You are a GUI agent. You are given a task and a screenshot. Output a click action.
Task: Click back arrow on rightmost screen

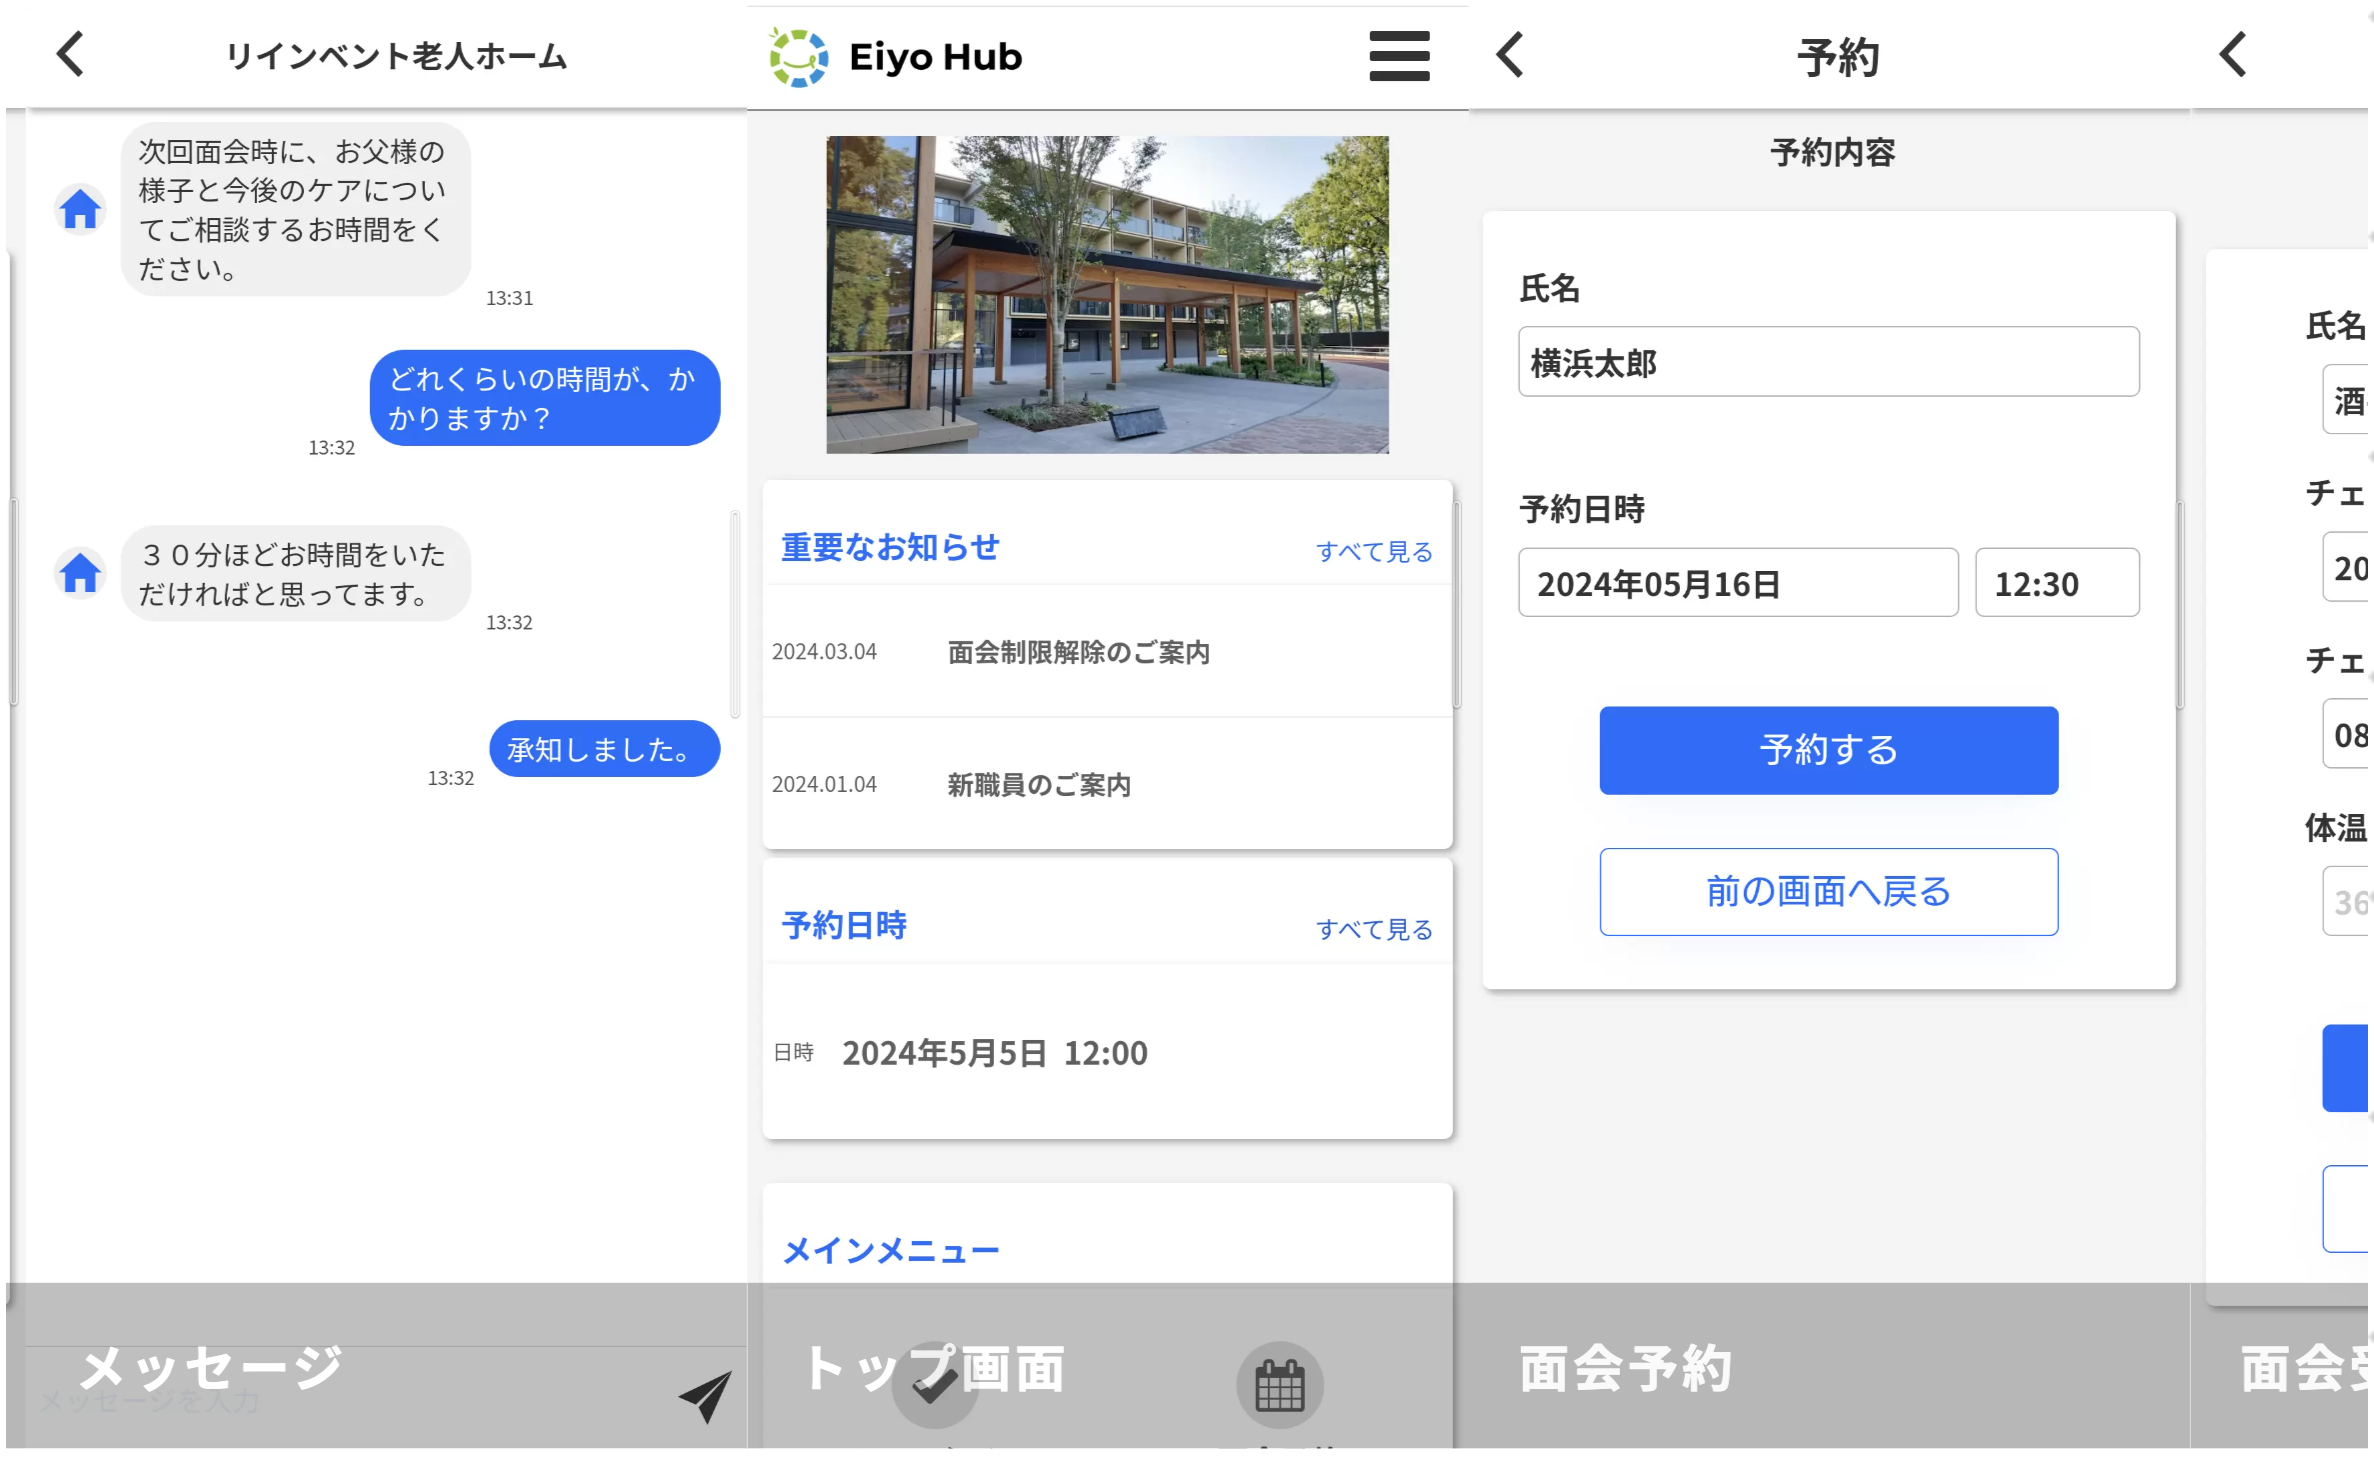[x=2232, y=54]
